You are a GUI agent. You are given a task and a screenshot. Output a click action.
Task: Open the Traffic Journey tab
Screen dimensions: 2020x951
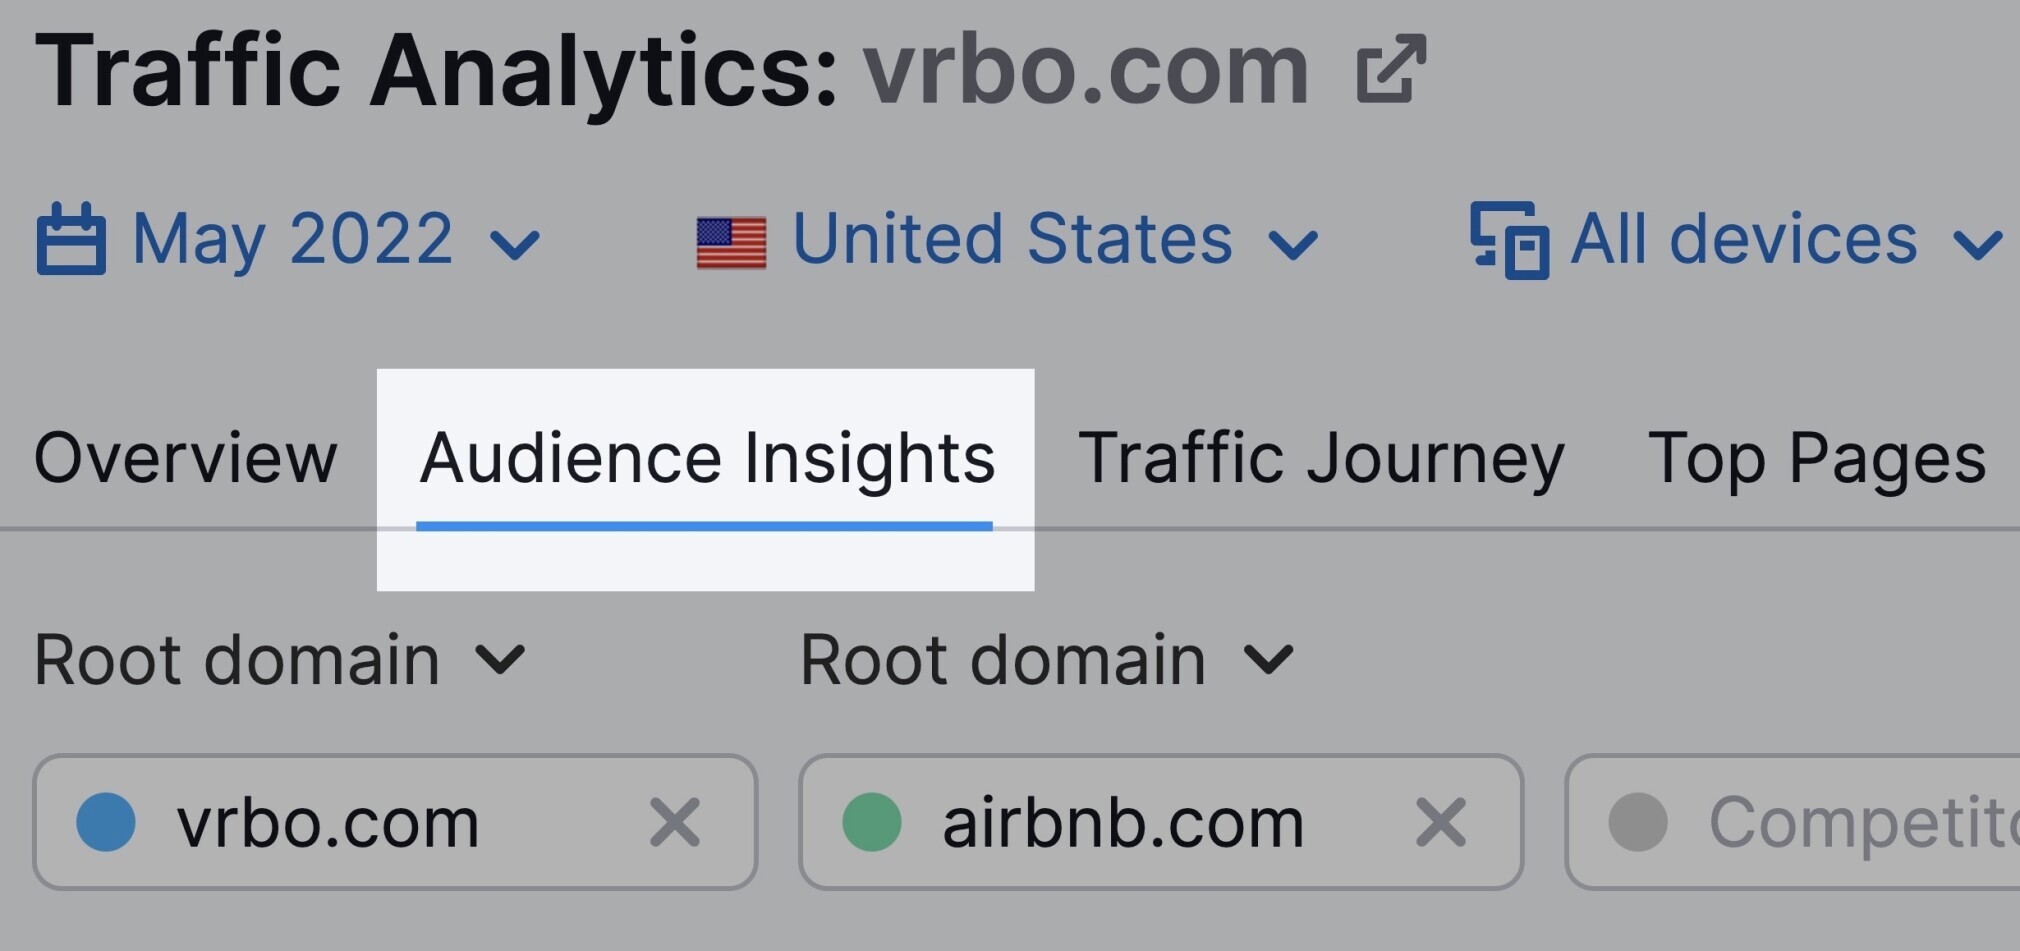(1321, 460)
